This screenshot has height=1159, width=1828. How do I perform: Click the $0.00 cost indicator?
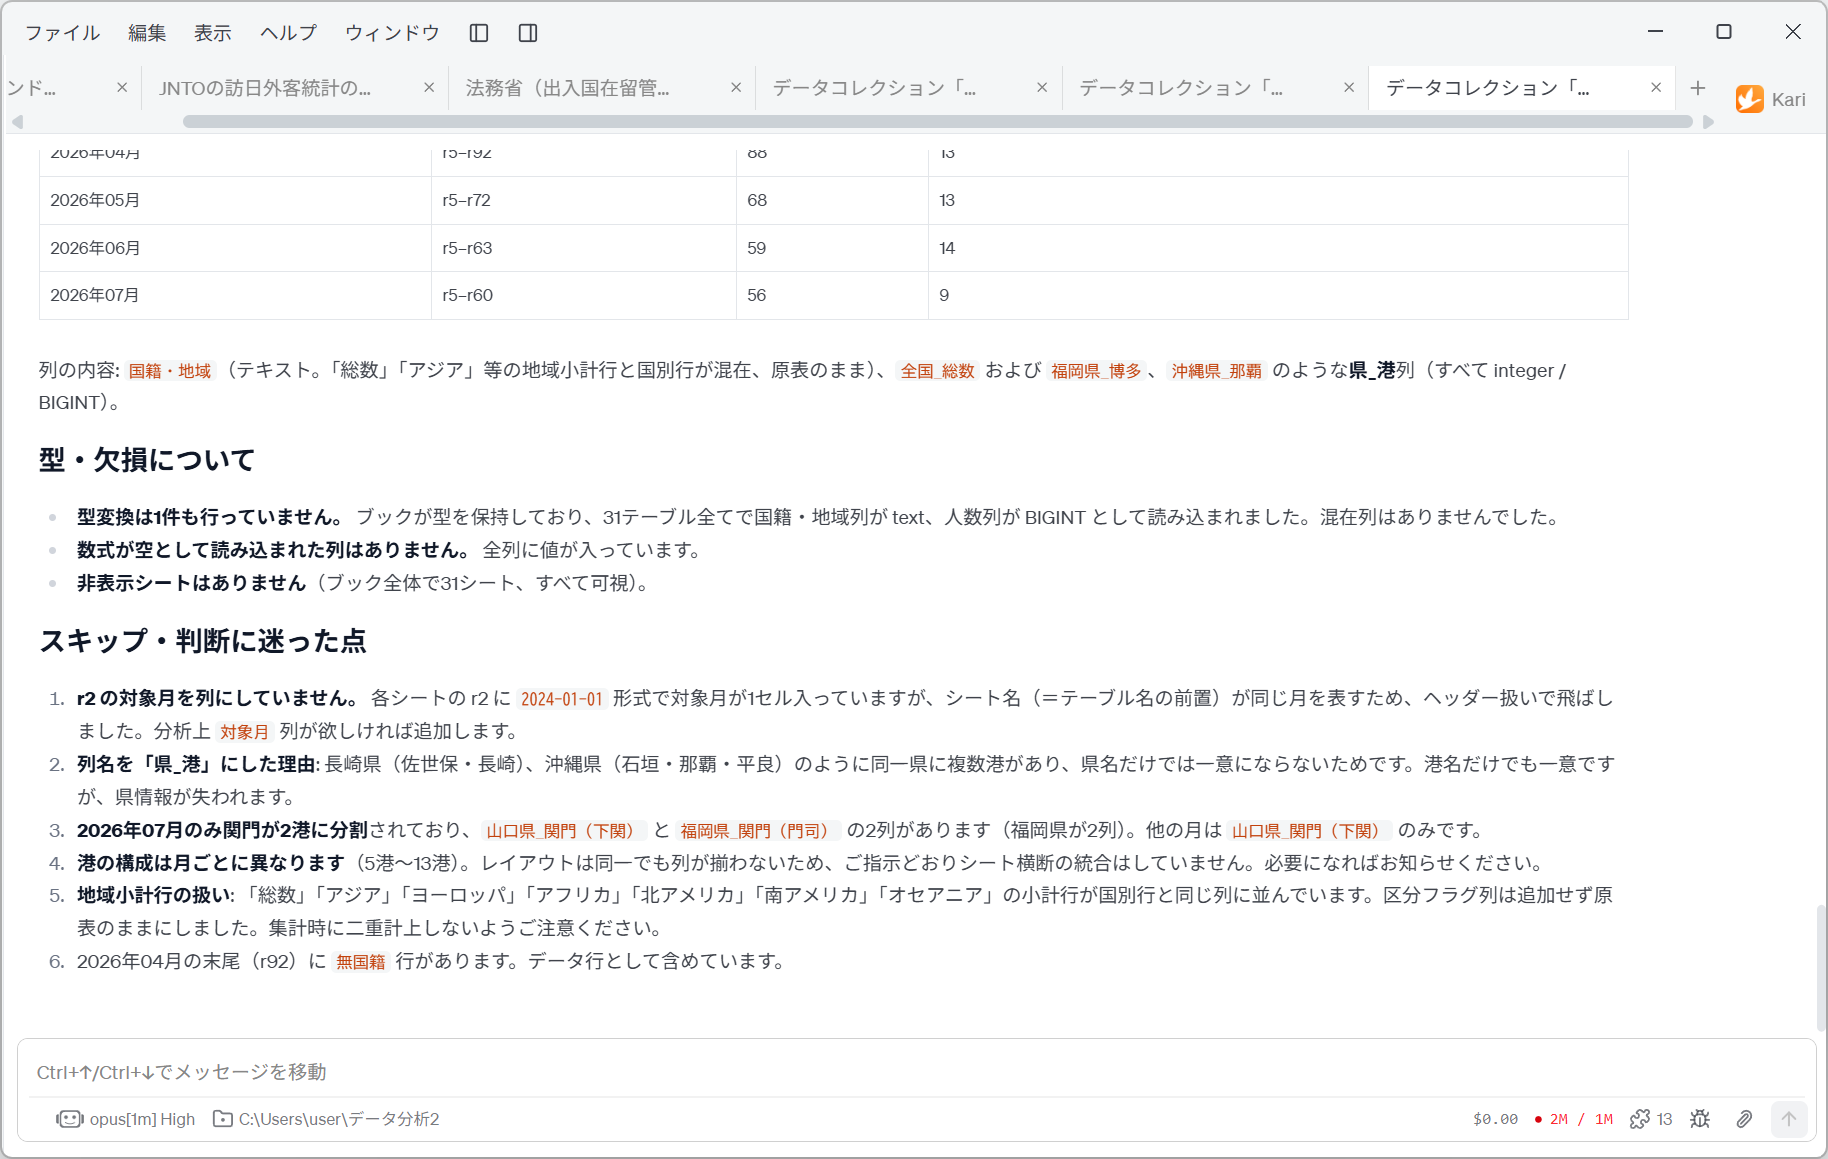[1495, 1119]
